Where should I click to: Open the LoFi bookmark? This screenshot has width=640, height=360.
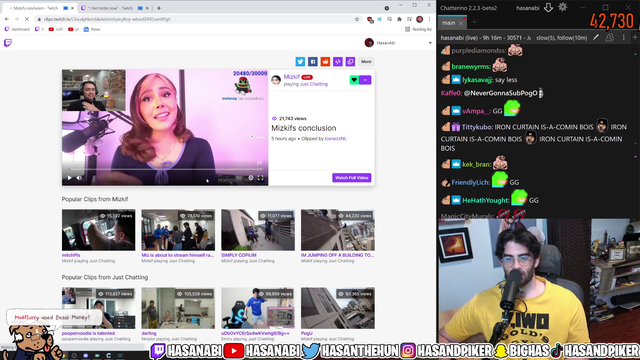point(56,29)
